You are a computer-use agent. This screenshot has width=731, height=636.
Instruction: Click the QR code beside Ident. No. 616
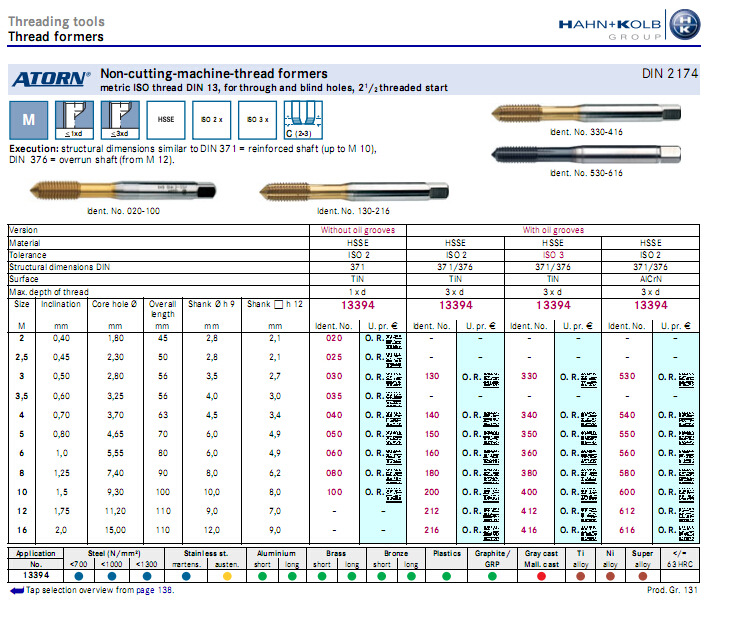click(x=686, y=533)
